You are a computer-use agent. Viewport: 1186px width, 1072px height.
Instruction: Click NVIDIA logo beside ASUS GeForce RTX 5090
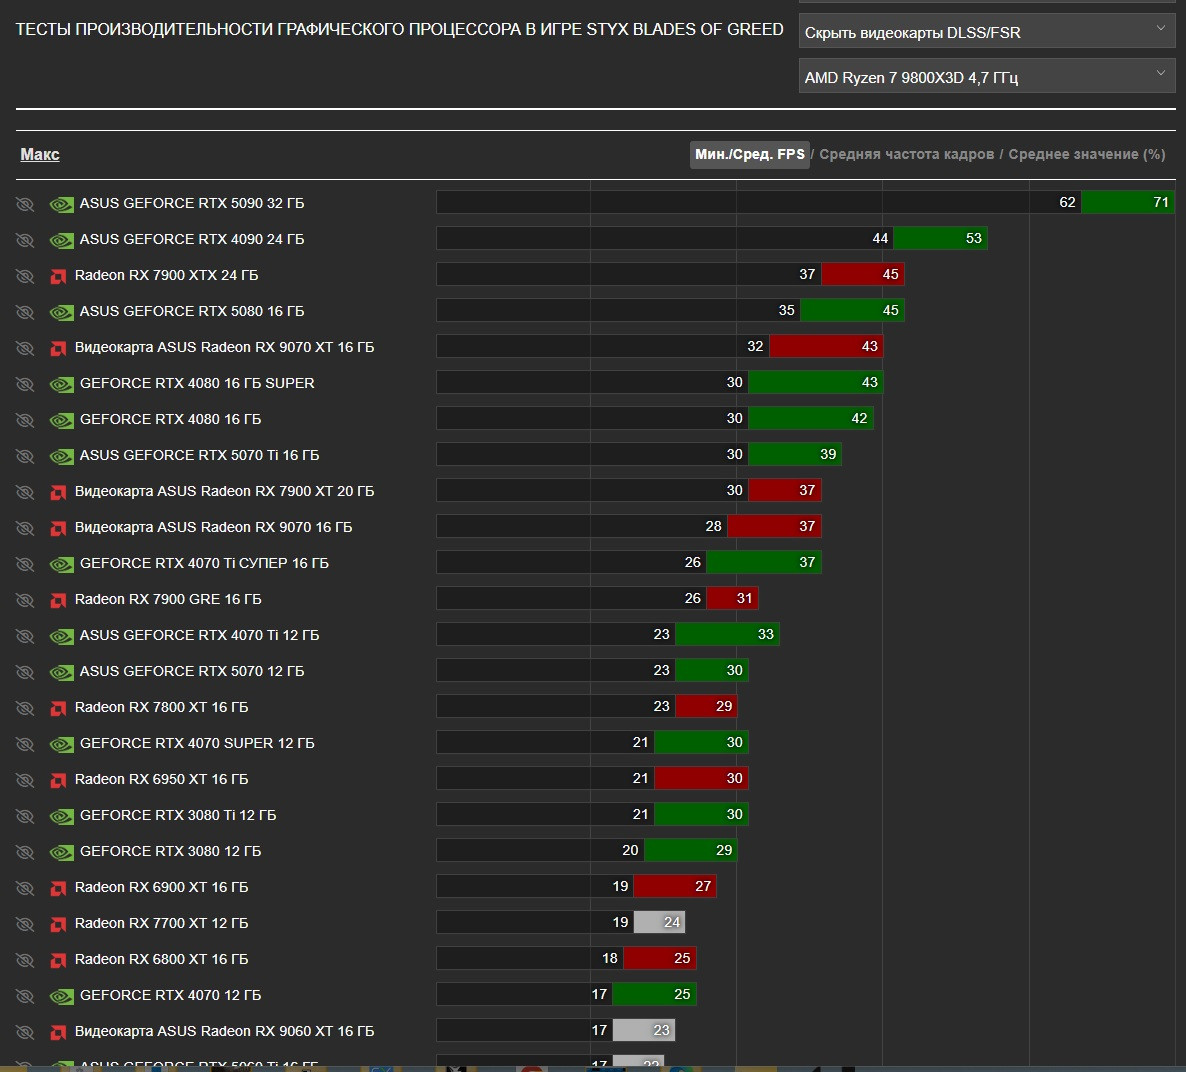(x=61, y=204)
